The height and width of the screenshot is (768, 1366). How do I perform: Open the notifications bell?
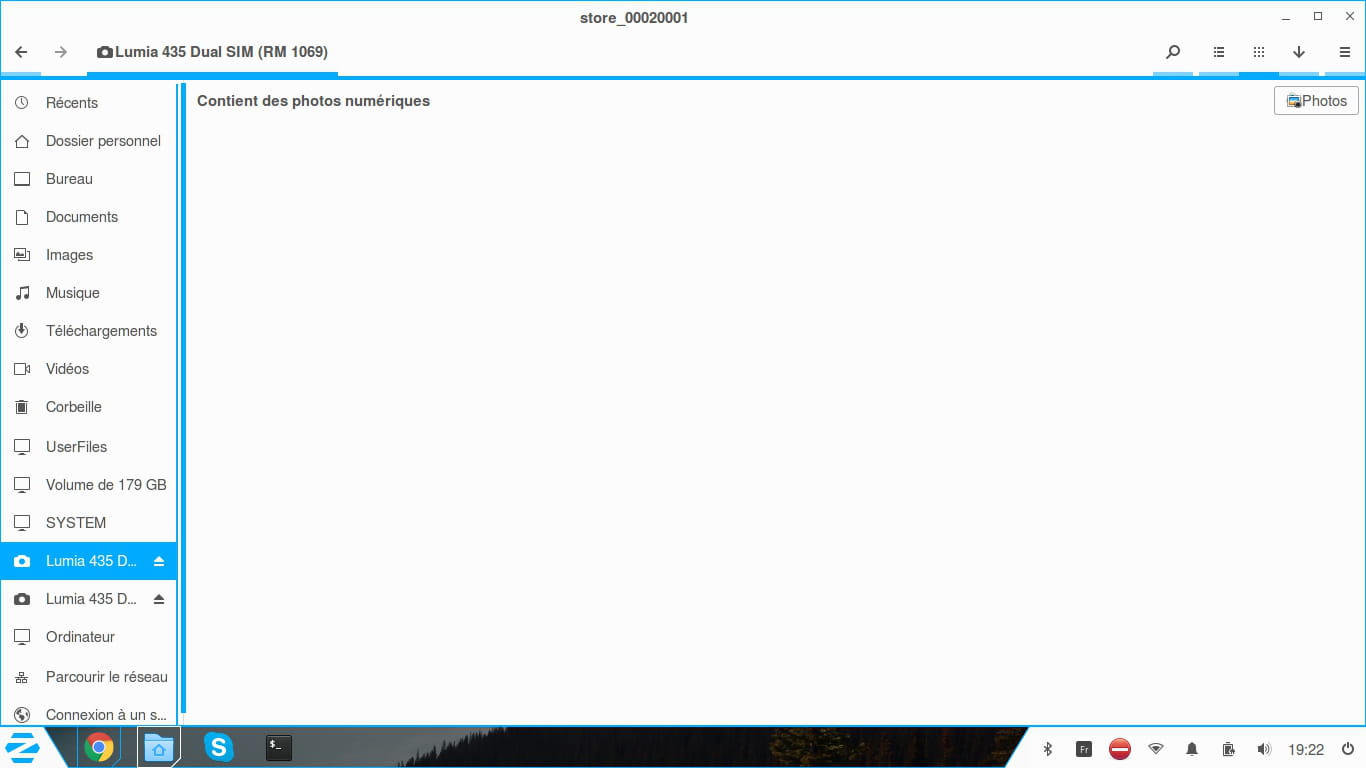pyautogui.click(x=1192, y=749)
